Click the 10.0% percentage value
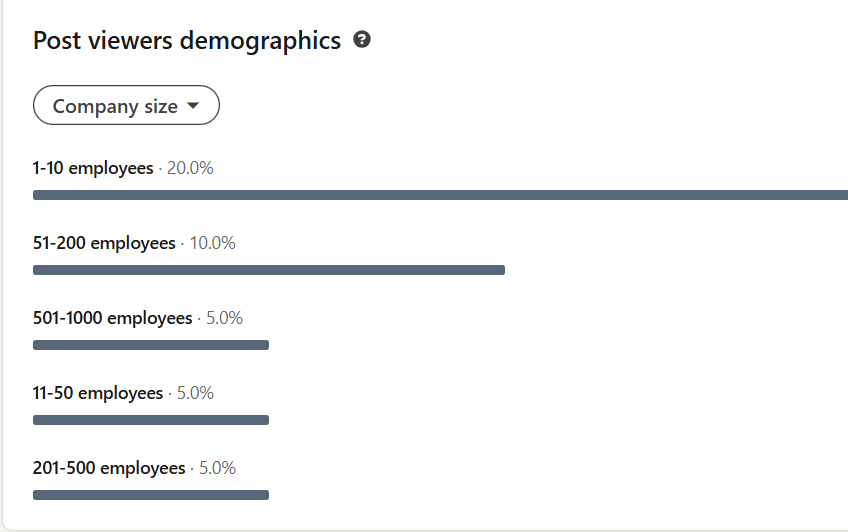 (212, 243)
